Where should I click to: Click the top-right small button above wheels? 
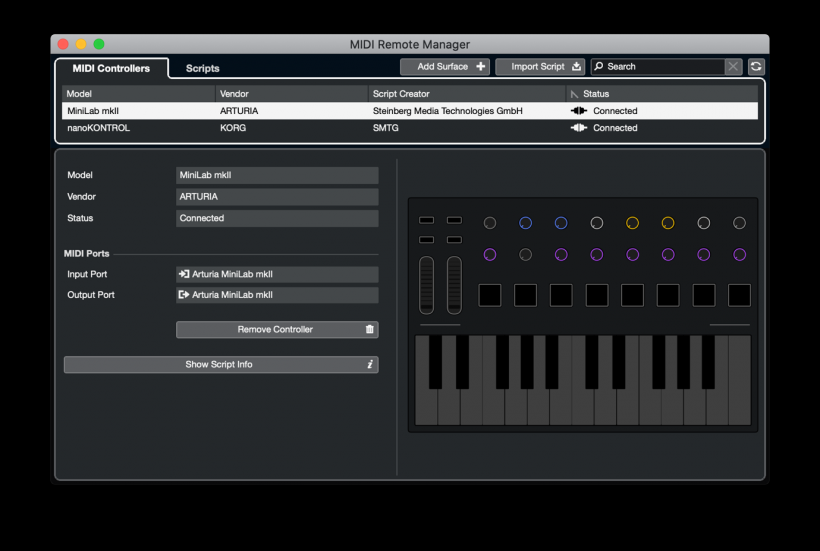[x=454, y=220]
